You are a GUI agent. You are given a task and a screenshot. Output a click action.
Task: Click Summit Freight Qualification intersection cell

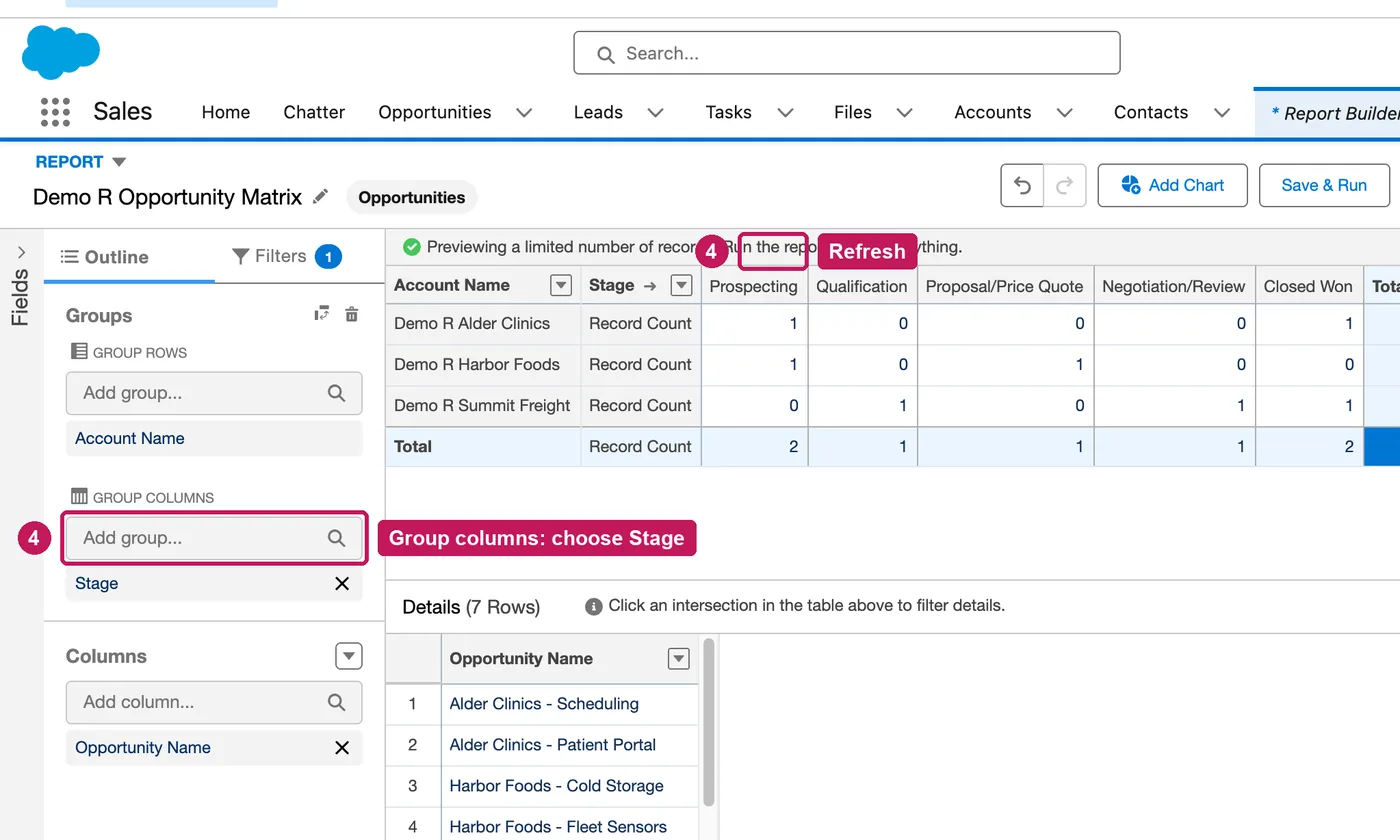click(862, 406)
